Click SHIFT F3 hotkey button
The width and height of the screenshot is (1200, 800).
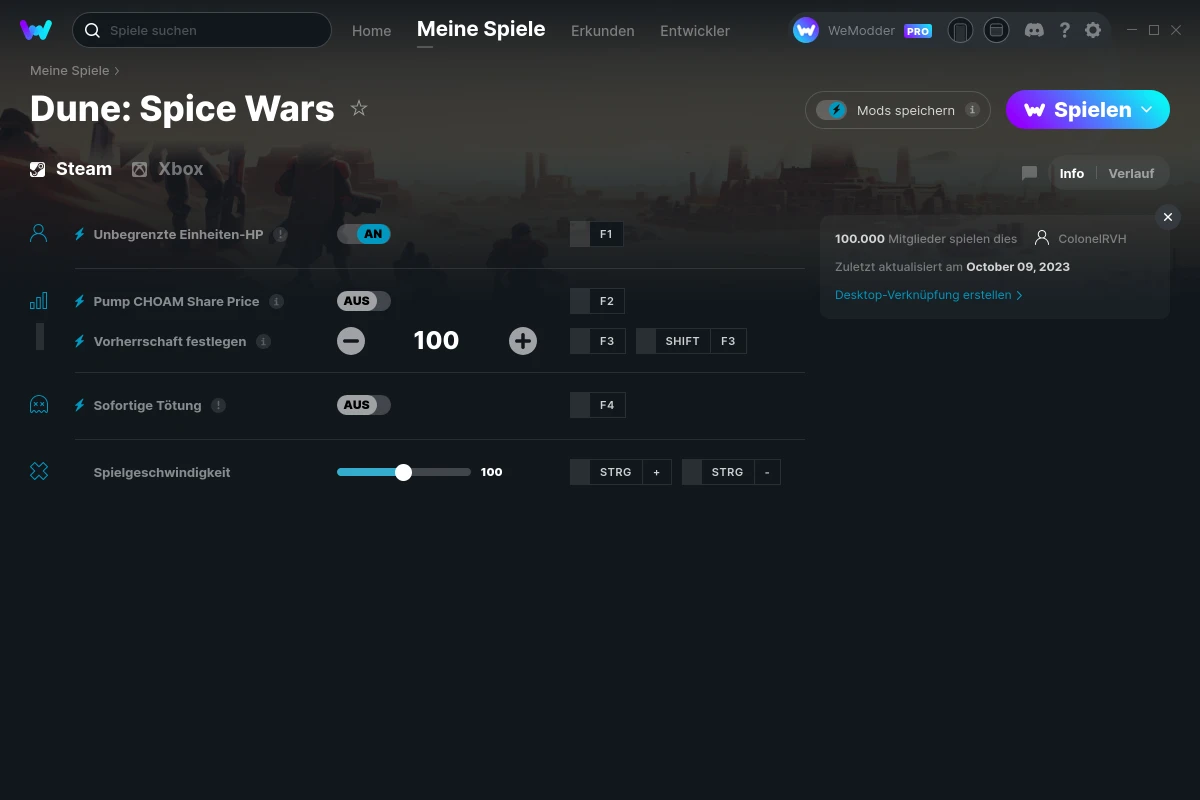coord(691,341)
